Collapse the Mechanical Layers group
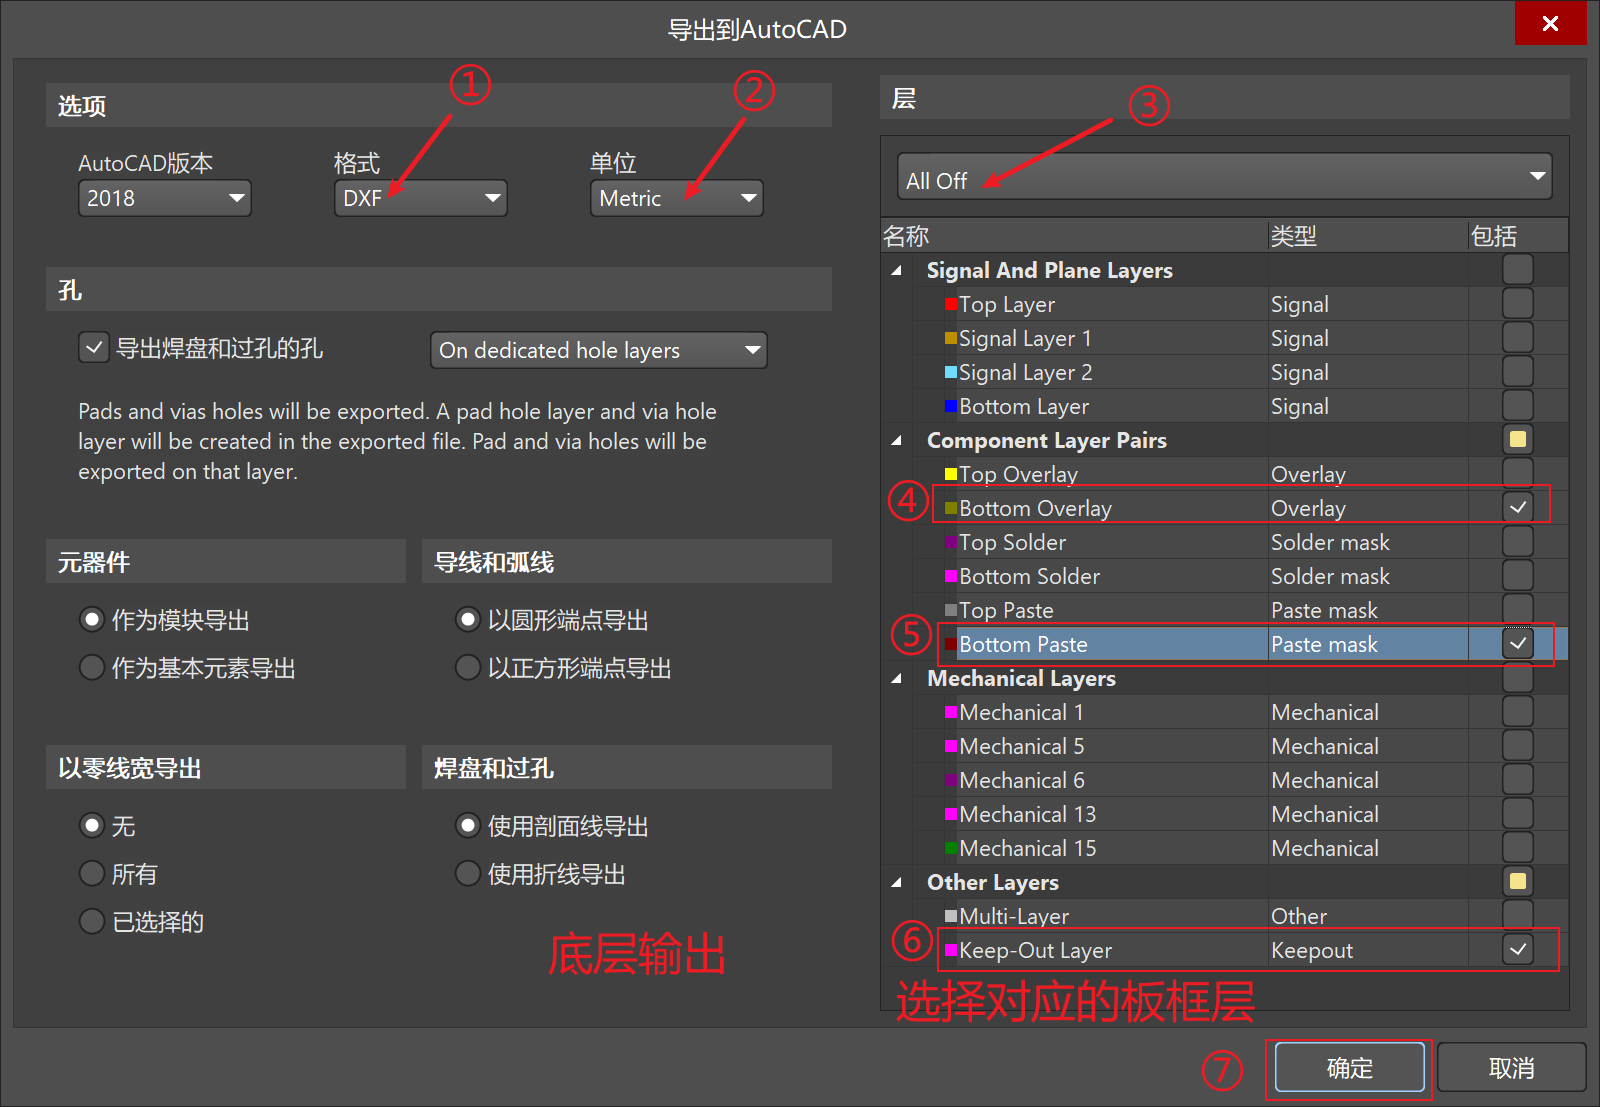 895,678
